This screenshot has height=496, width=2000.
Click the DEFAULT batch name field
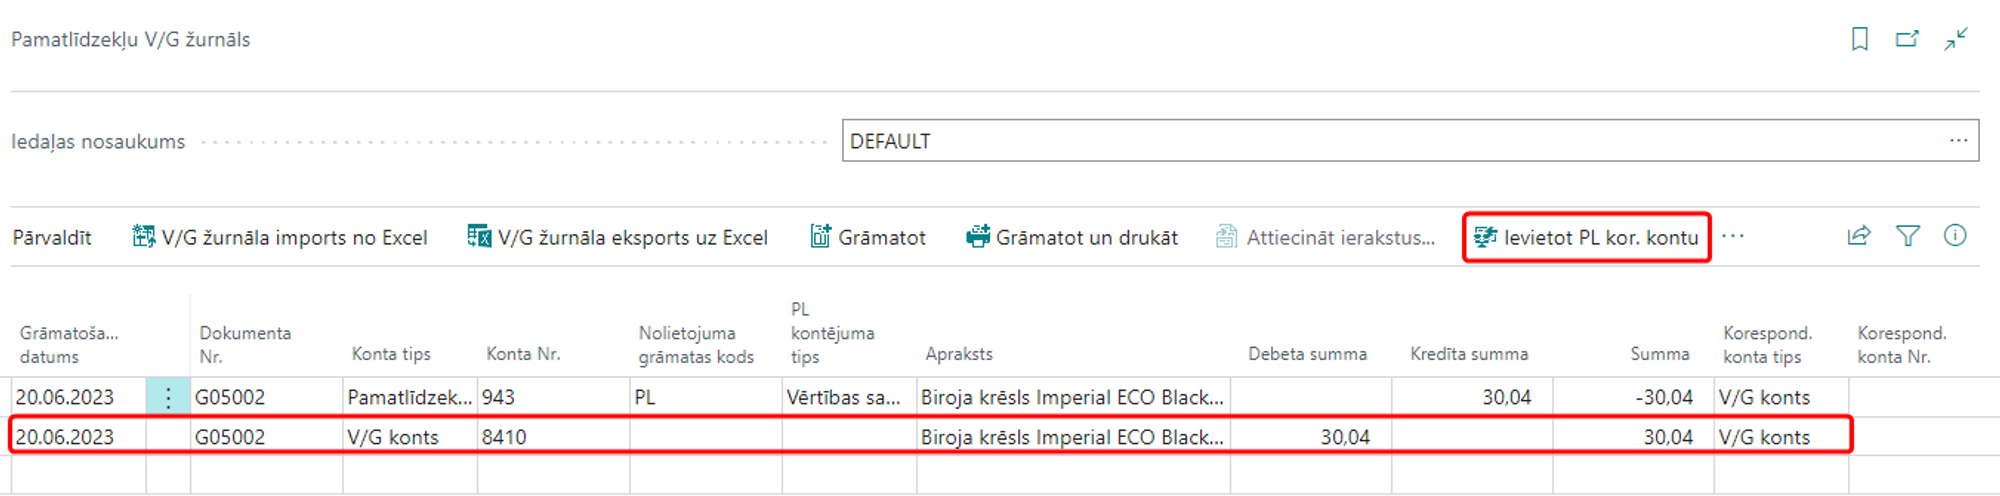click(x=1390, y=141)
